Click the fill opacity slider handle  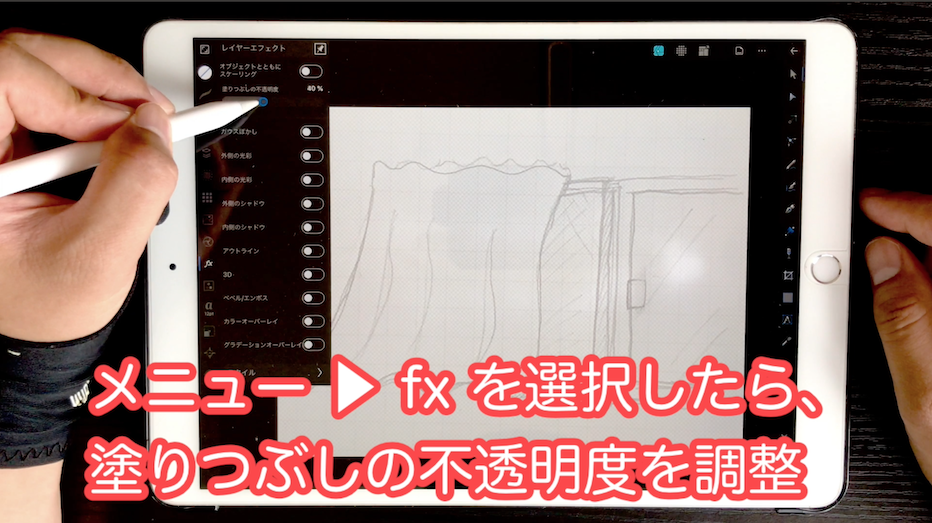(x=262, y=102)
